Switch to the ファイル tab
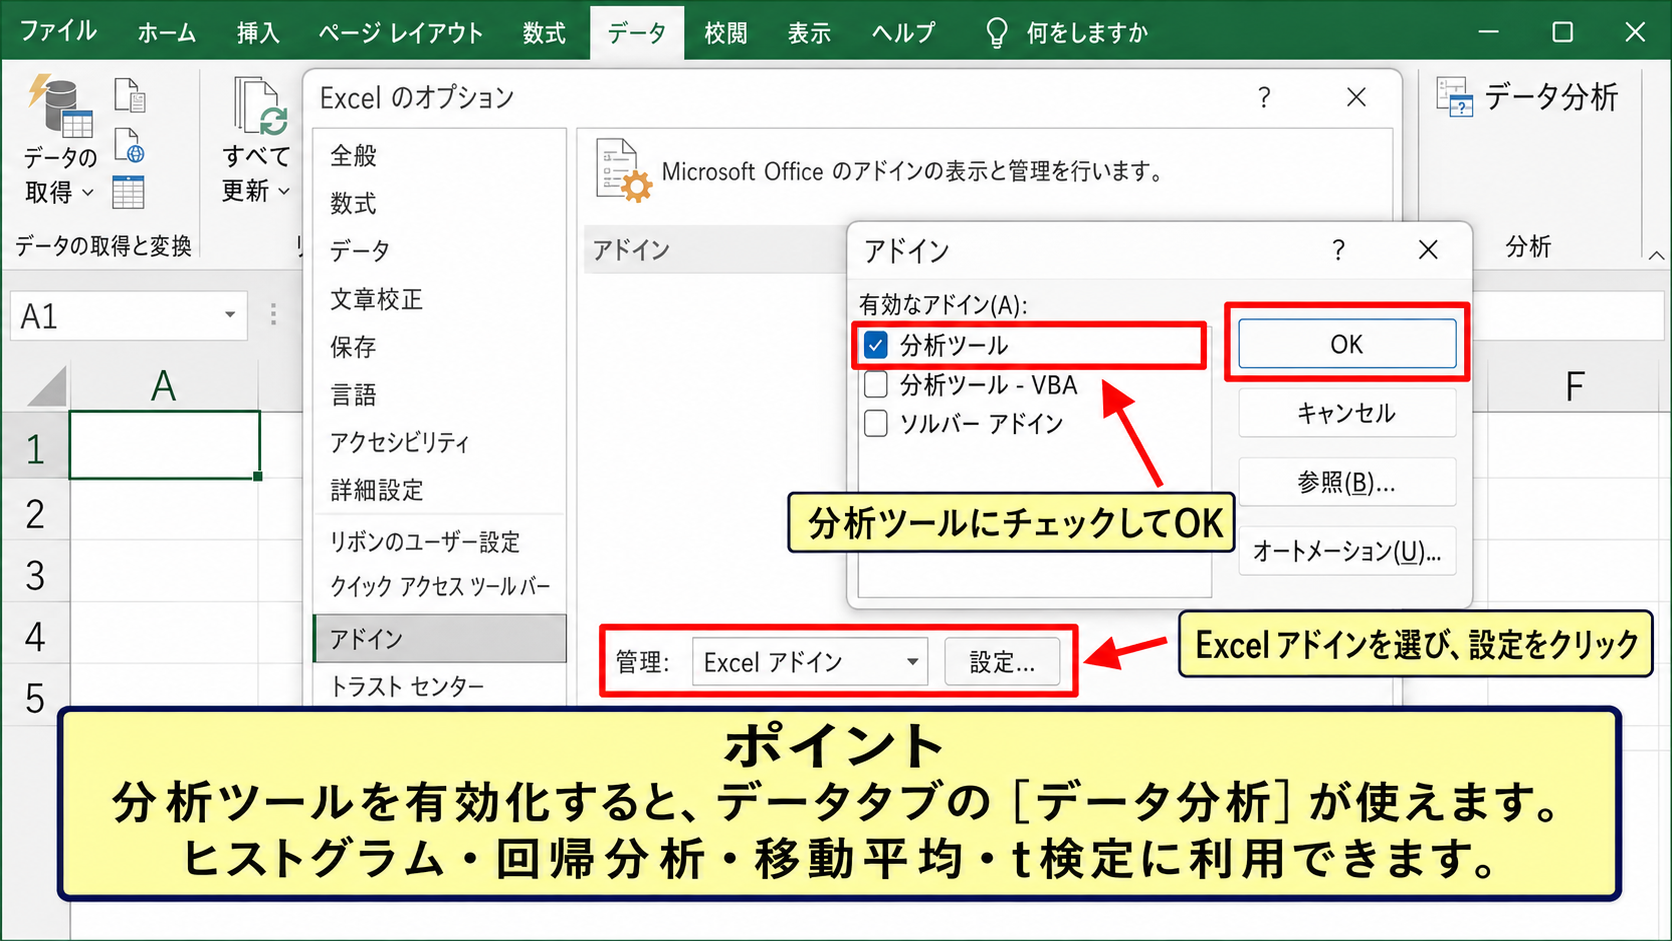1672x941 pixels. 58,32
